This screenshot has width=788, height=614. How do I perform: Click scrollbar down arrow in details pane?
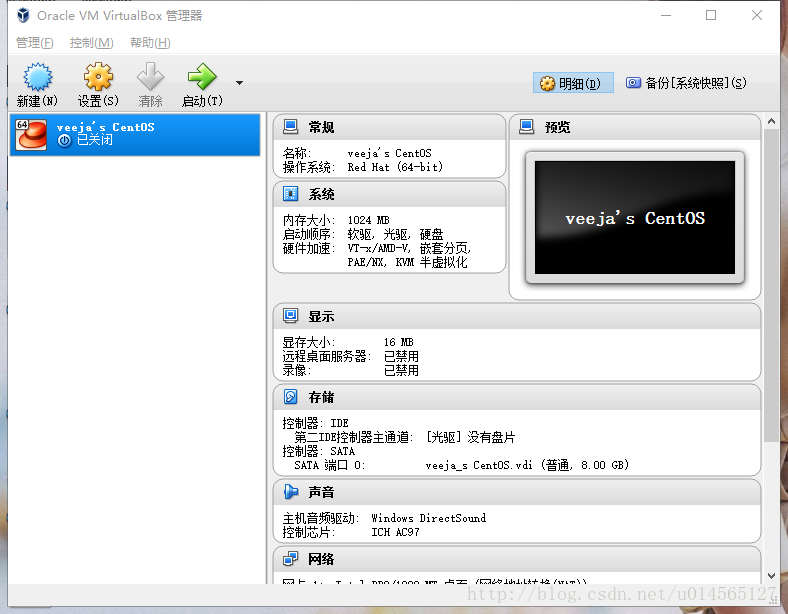tap(771, 576)
